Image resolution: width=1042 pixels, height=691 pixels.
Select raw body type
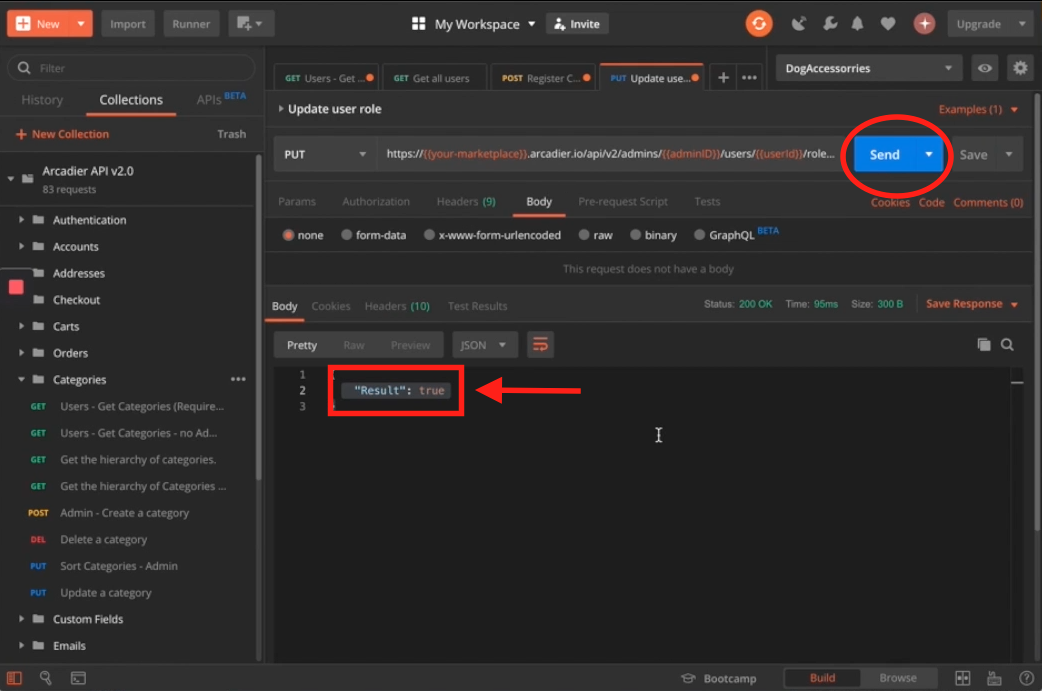click(583, 235)
